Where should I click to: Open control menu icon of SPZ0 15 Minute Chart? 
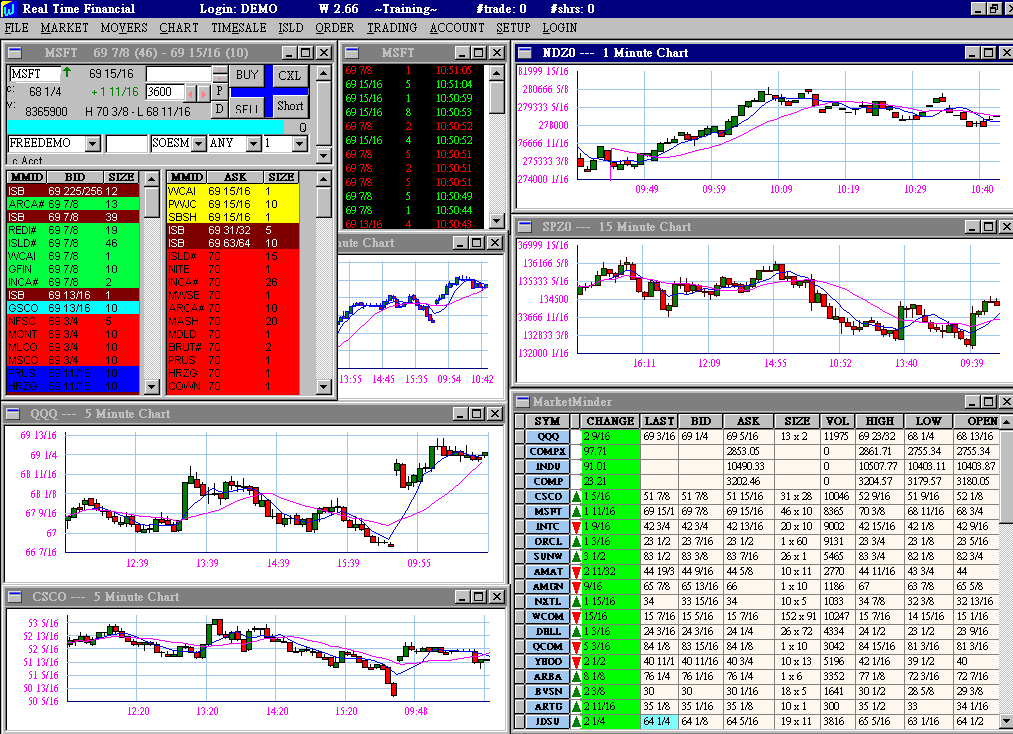point(525,226)
